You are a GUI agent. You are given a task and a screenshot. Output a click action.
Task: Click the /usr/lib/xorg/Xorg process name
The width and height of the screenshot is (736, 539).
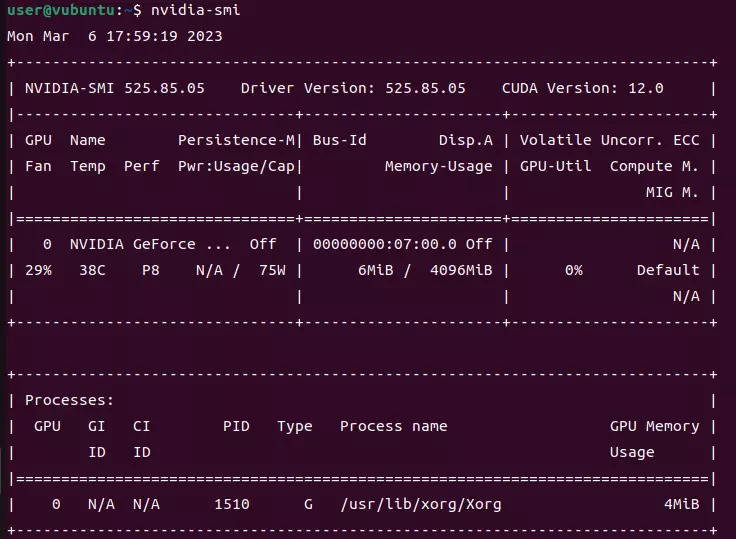[420, 505]
